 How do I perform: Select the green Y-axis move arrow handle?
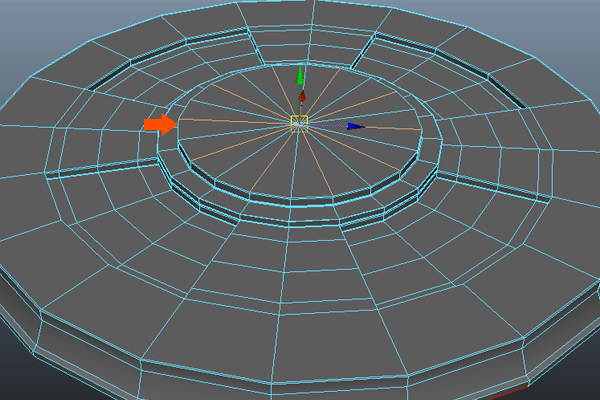[x=300, y=75]
